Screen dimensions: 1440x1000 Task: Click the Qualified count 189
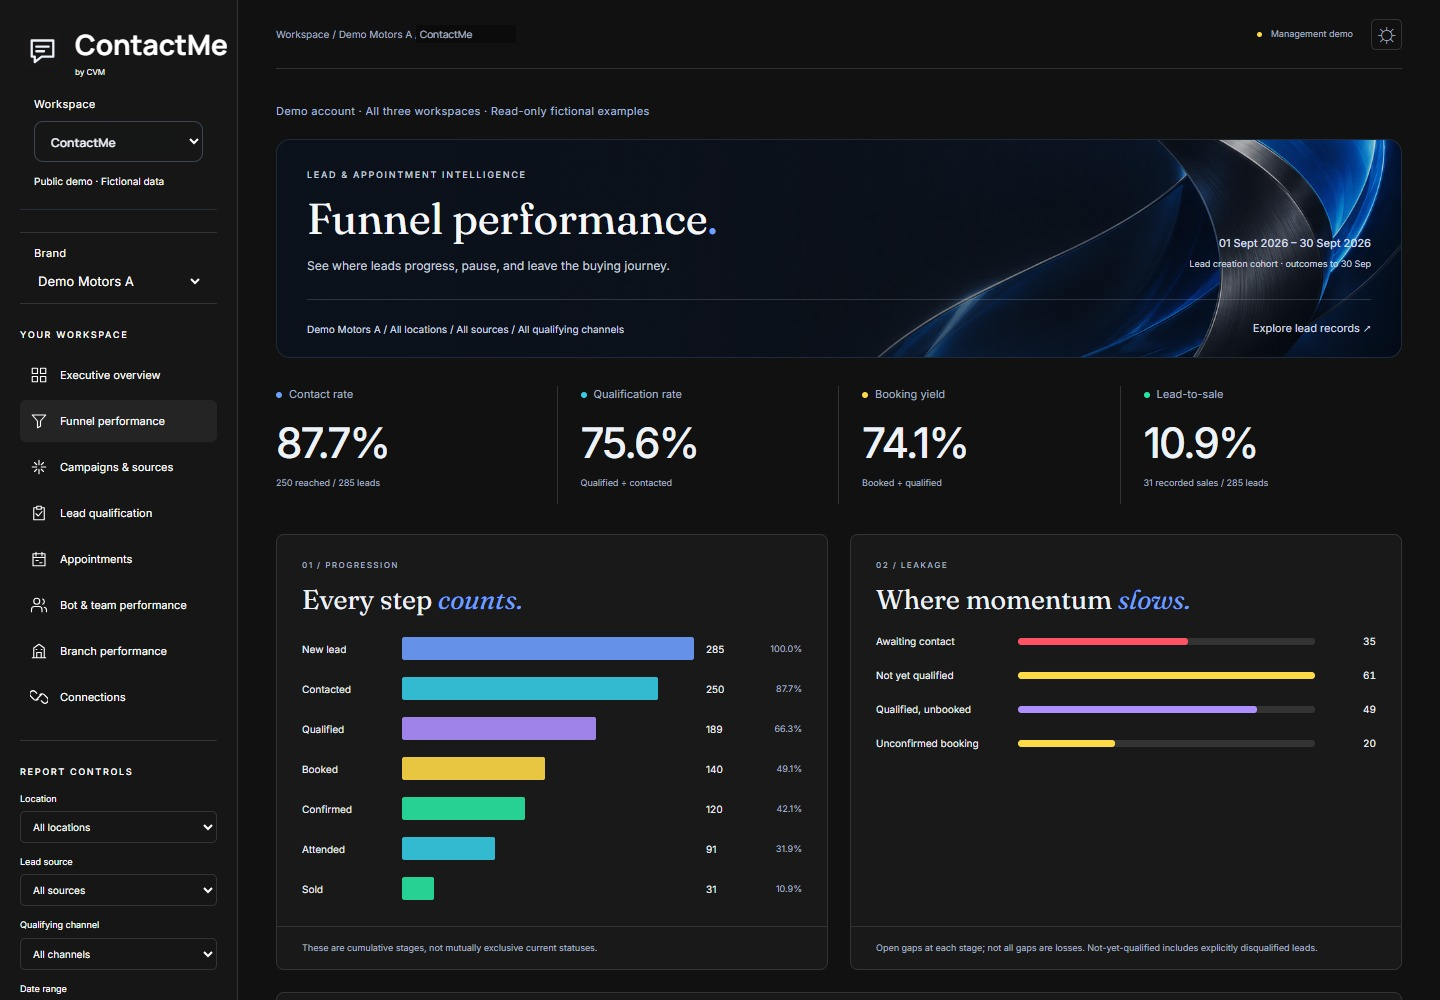(x=714, y=729)
